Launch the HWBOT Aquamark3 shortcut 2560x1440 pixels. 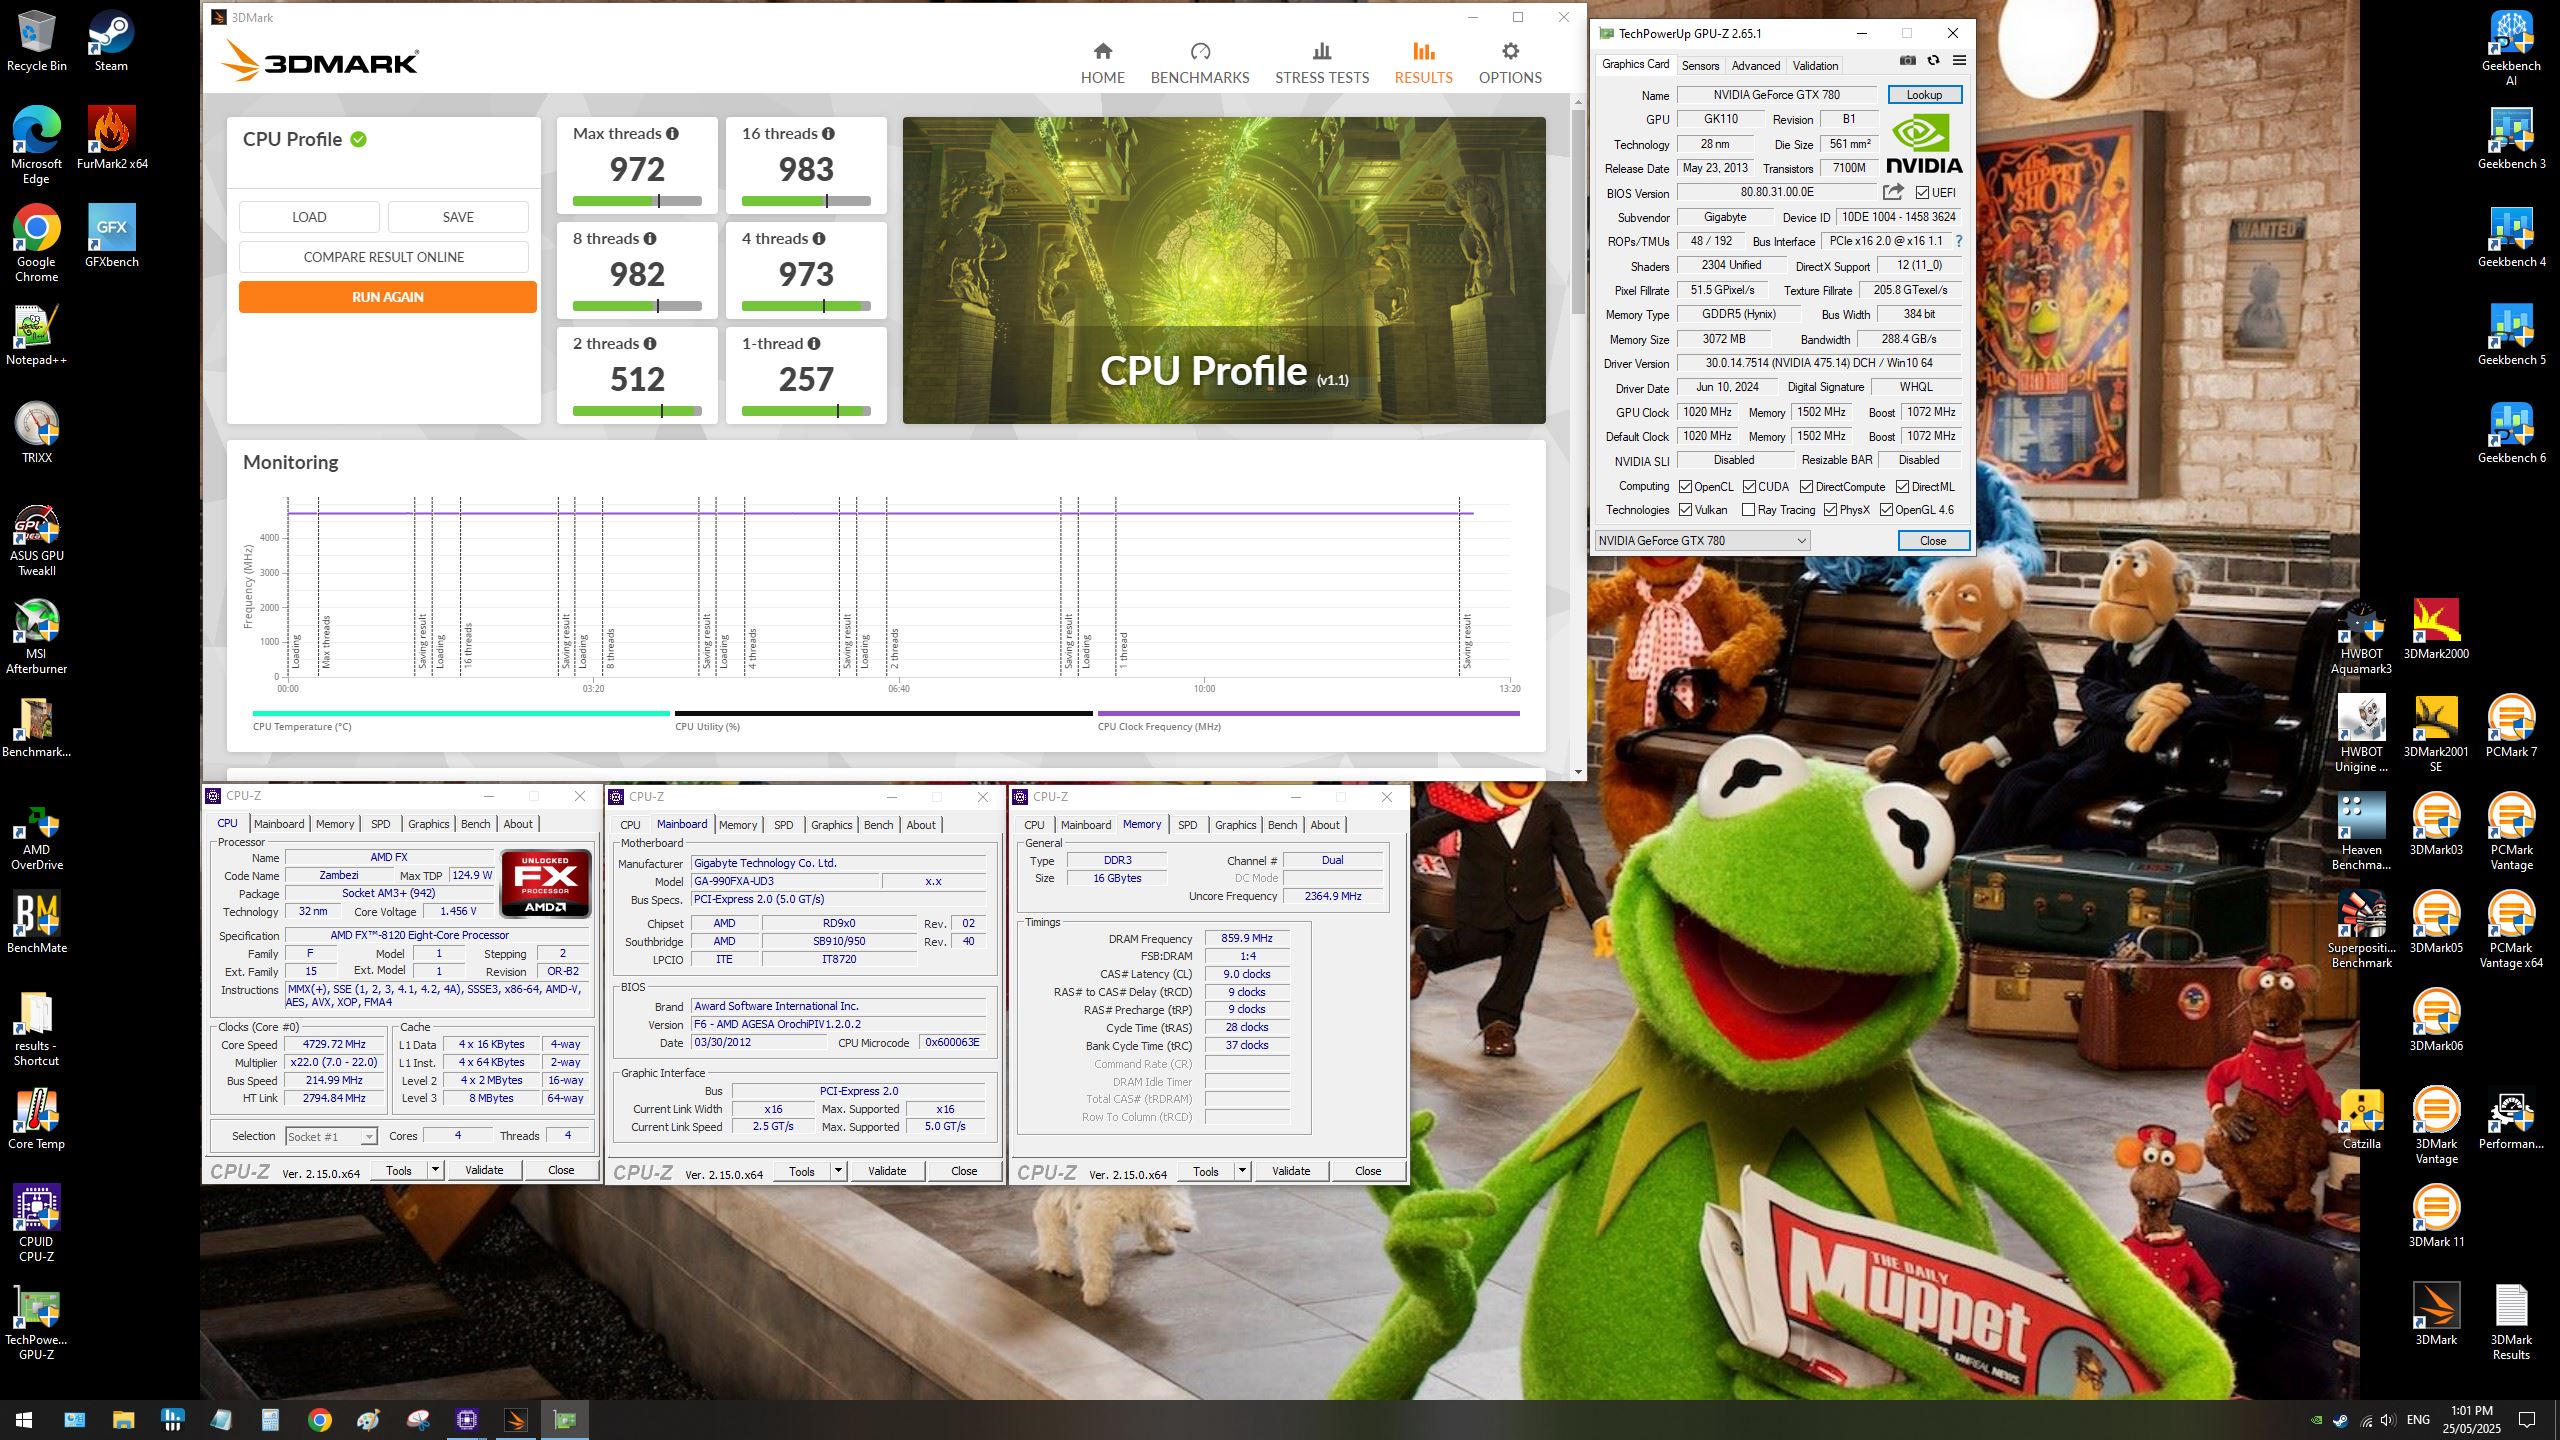(x=2361, y=638)
